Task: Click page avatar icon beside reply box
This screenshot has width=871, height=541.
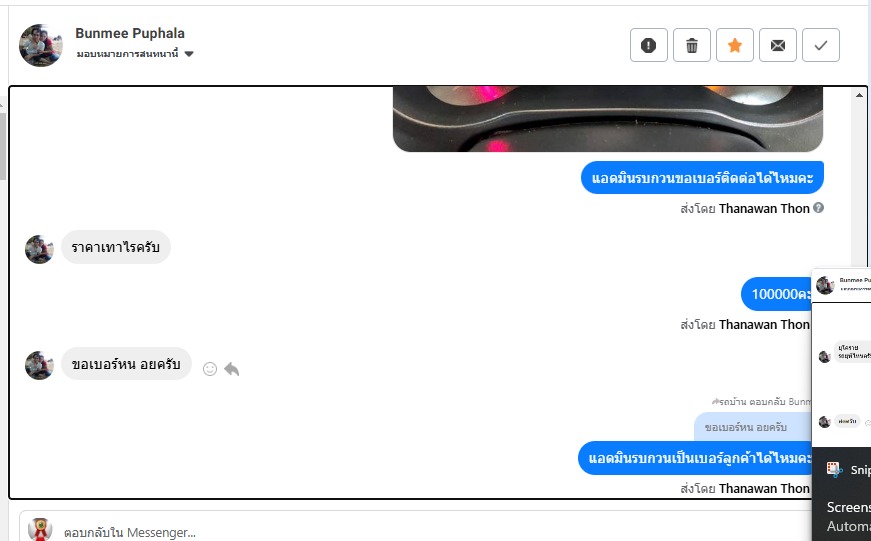Action: point(40,530)
